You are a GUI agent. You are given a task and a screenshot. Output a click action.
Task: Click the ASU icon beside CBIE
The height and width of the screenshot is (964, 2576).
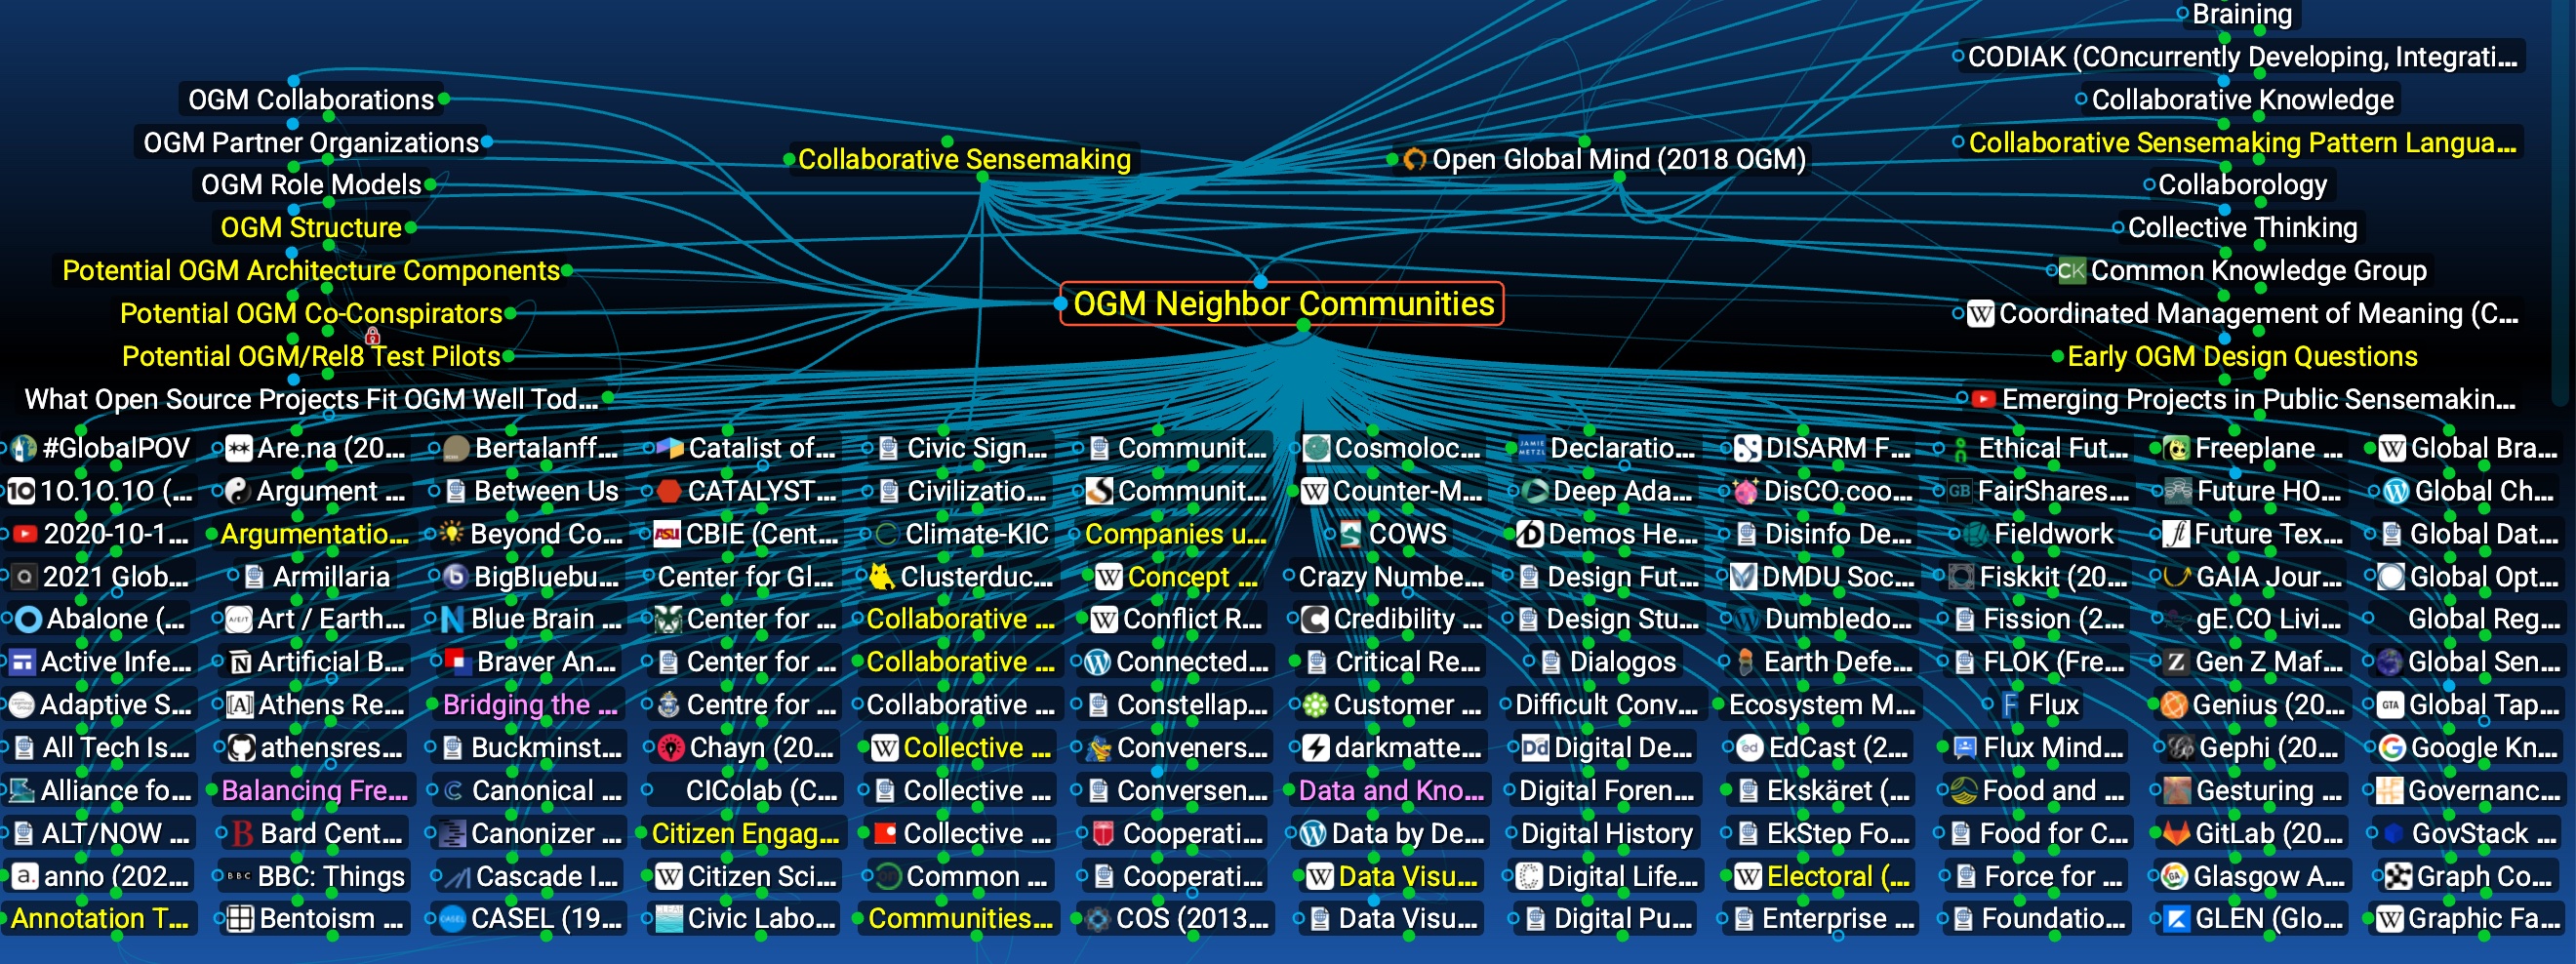pyautogui.click(x=667, y=534)
